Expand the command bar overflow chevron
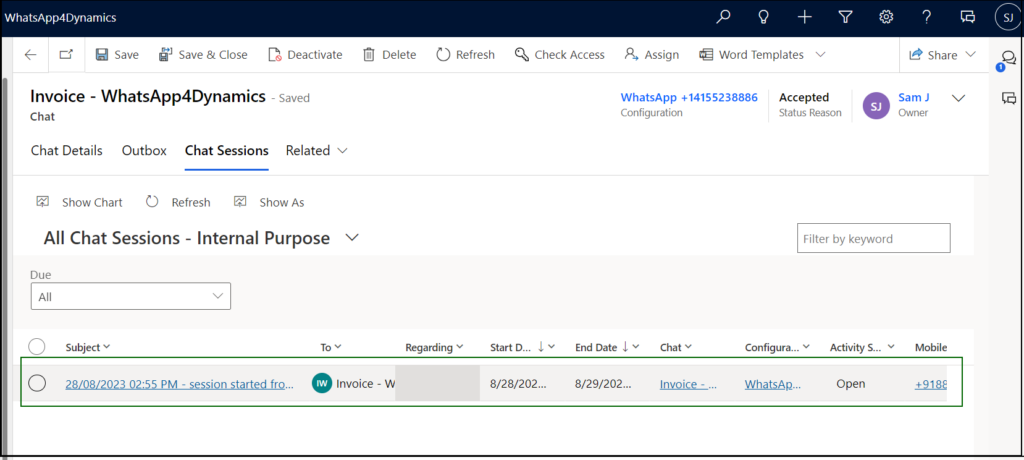1024x460 pixels. point(821,55)
